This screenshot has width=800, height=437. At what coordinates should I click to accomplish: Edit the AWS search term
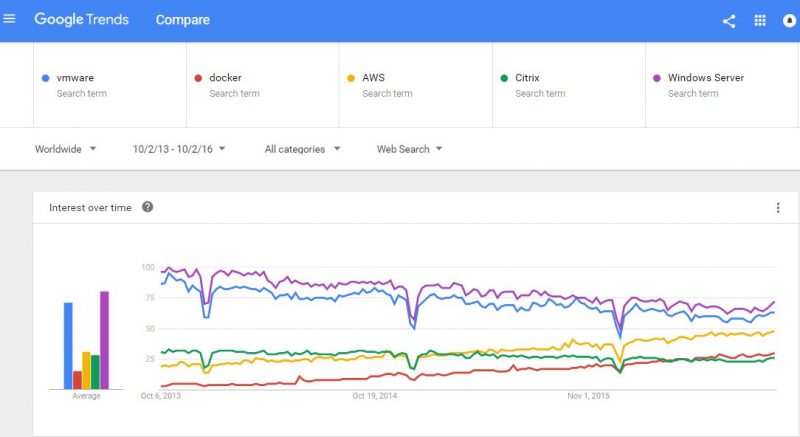[x=374, y=78]
